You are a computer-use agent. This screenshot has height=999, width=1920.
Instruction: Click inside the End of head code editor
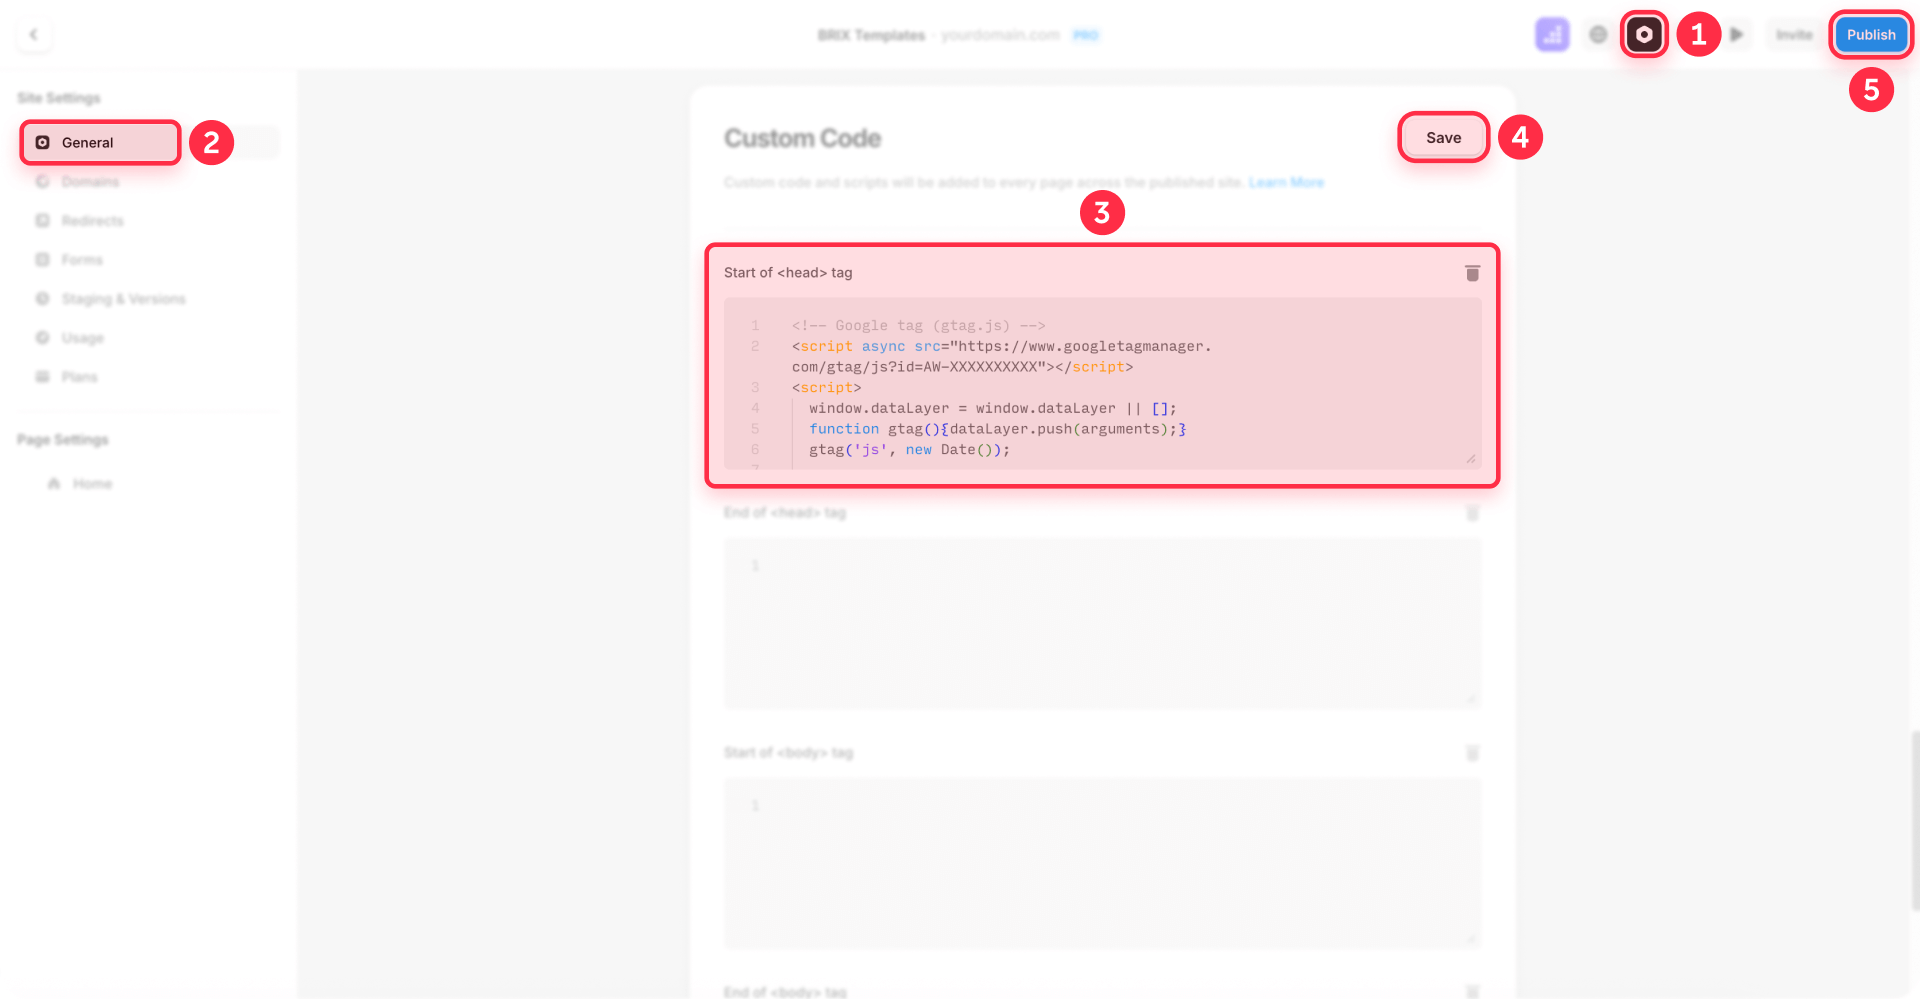[1102, 623]
